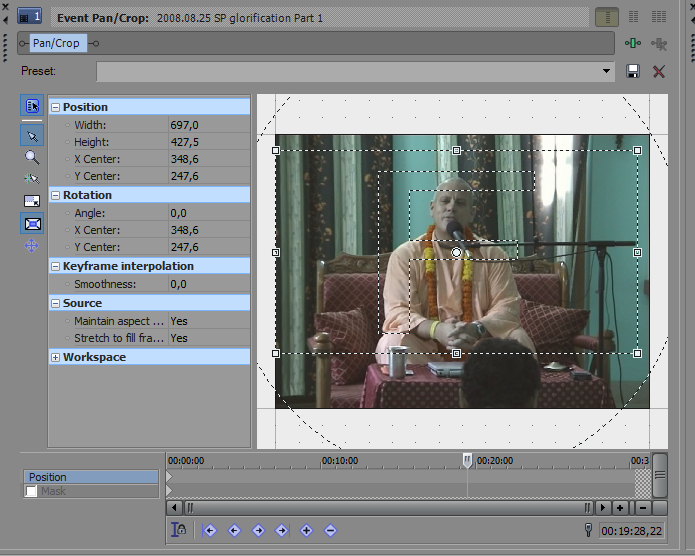The image size is (695, 556).
Task: Open the Preset dropdown list
Action: (x=606, y=71)
